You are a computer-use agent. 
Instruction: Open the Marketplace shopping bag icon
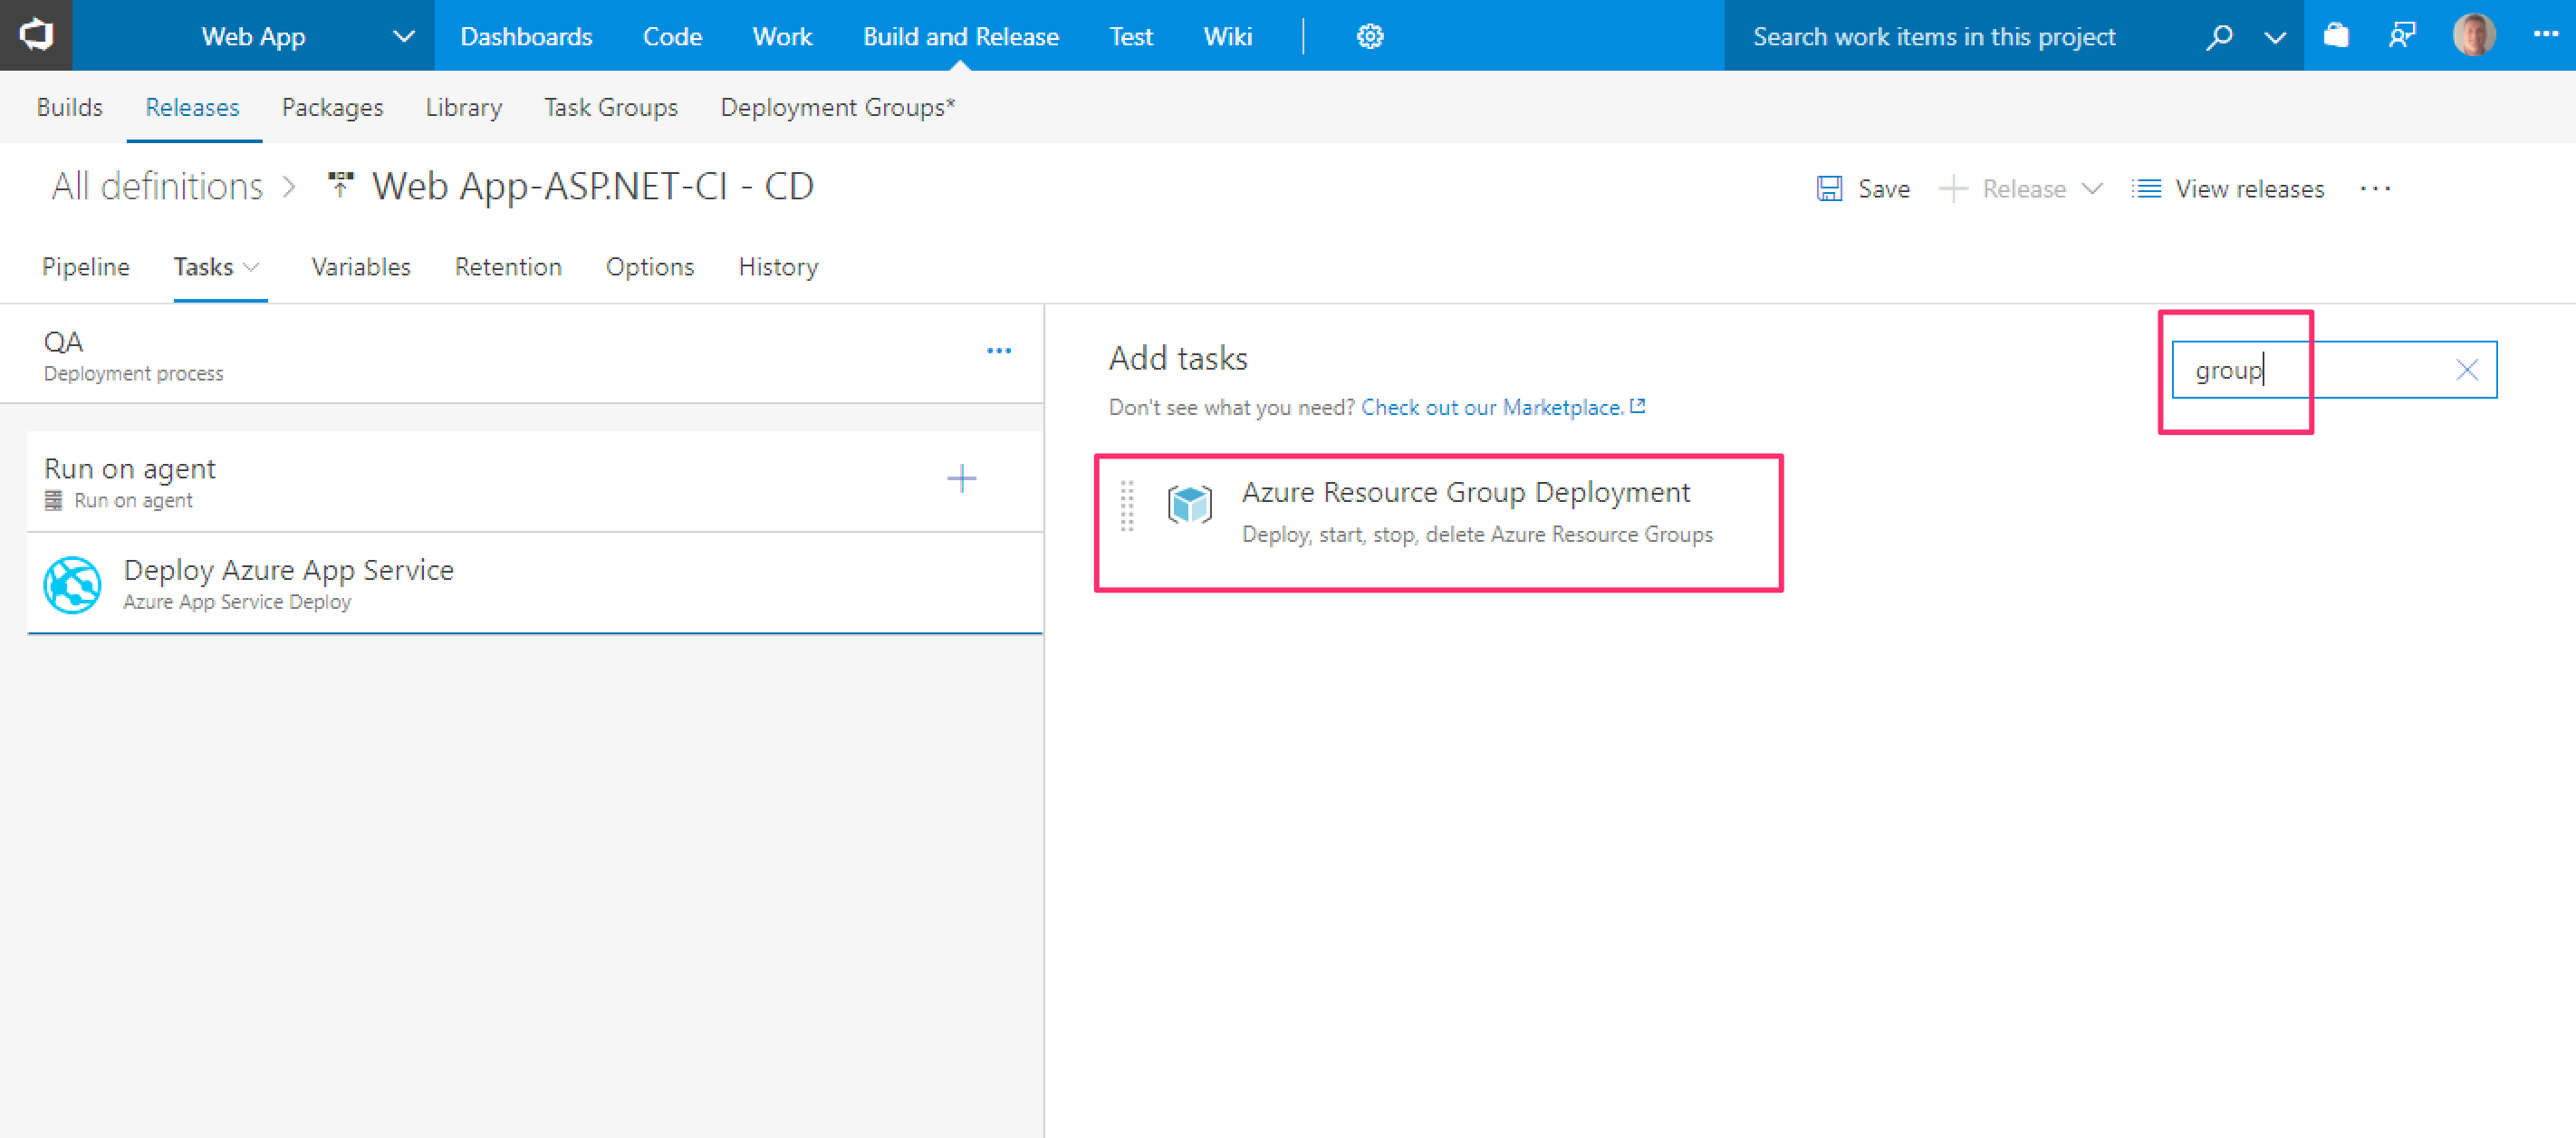pos(2336,36)
